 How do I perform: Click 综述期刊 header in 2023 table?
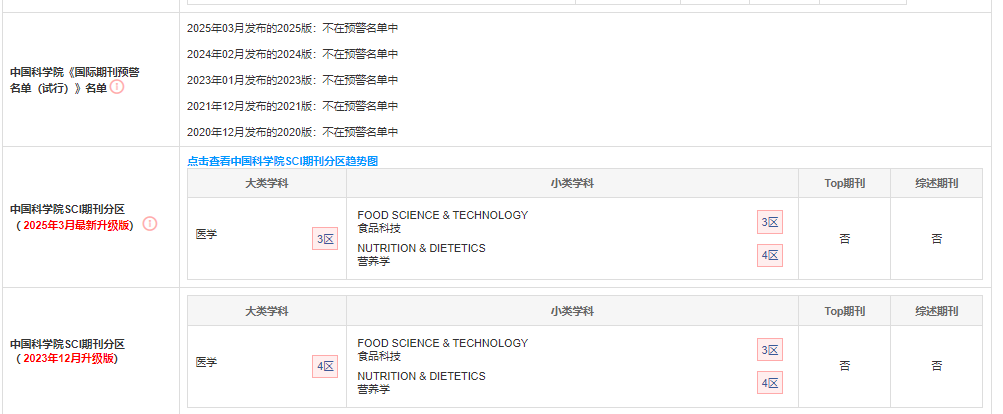(x=936, y=312)
